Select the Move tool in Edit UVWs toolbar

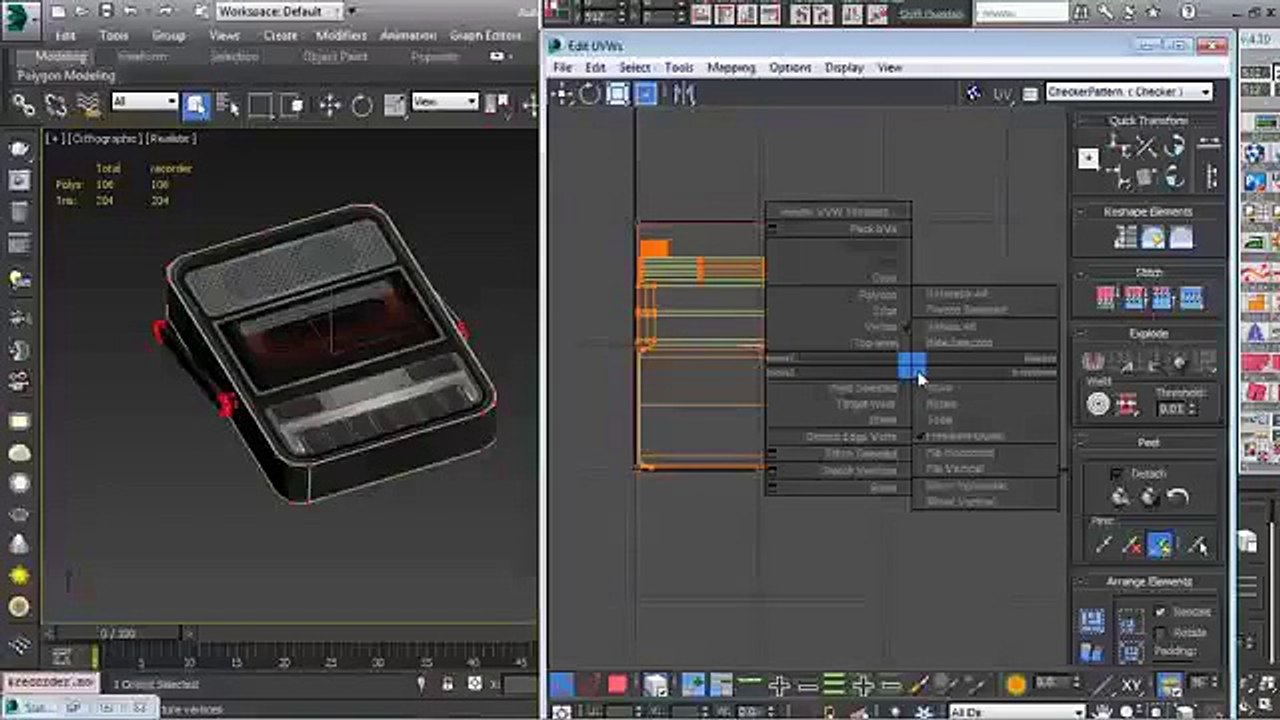[x=563, y=94]
